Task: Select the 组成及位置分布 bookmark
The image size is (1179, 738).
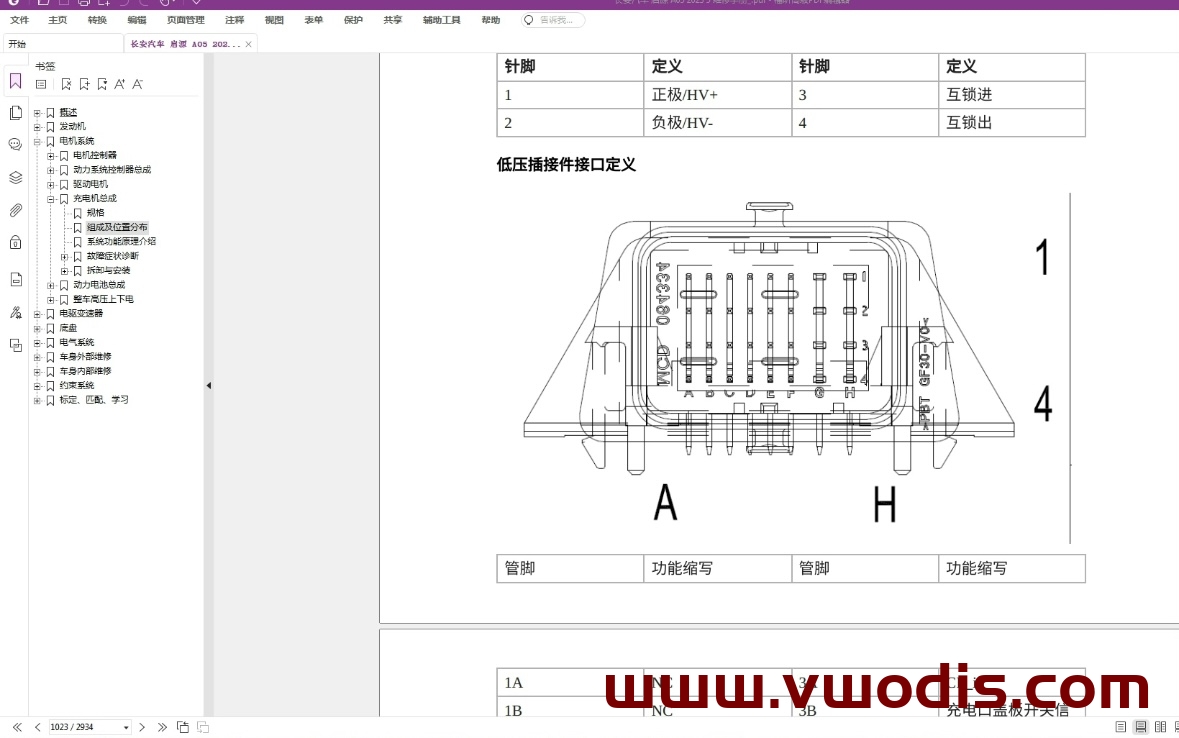Action: (x=115, y=227)
